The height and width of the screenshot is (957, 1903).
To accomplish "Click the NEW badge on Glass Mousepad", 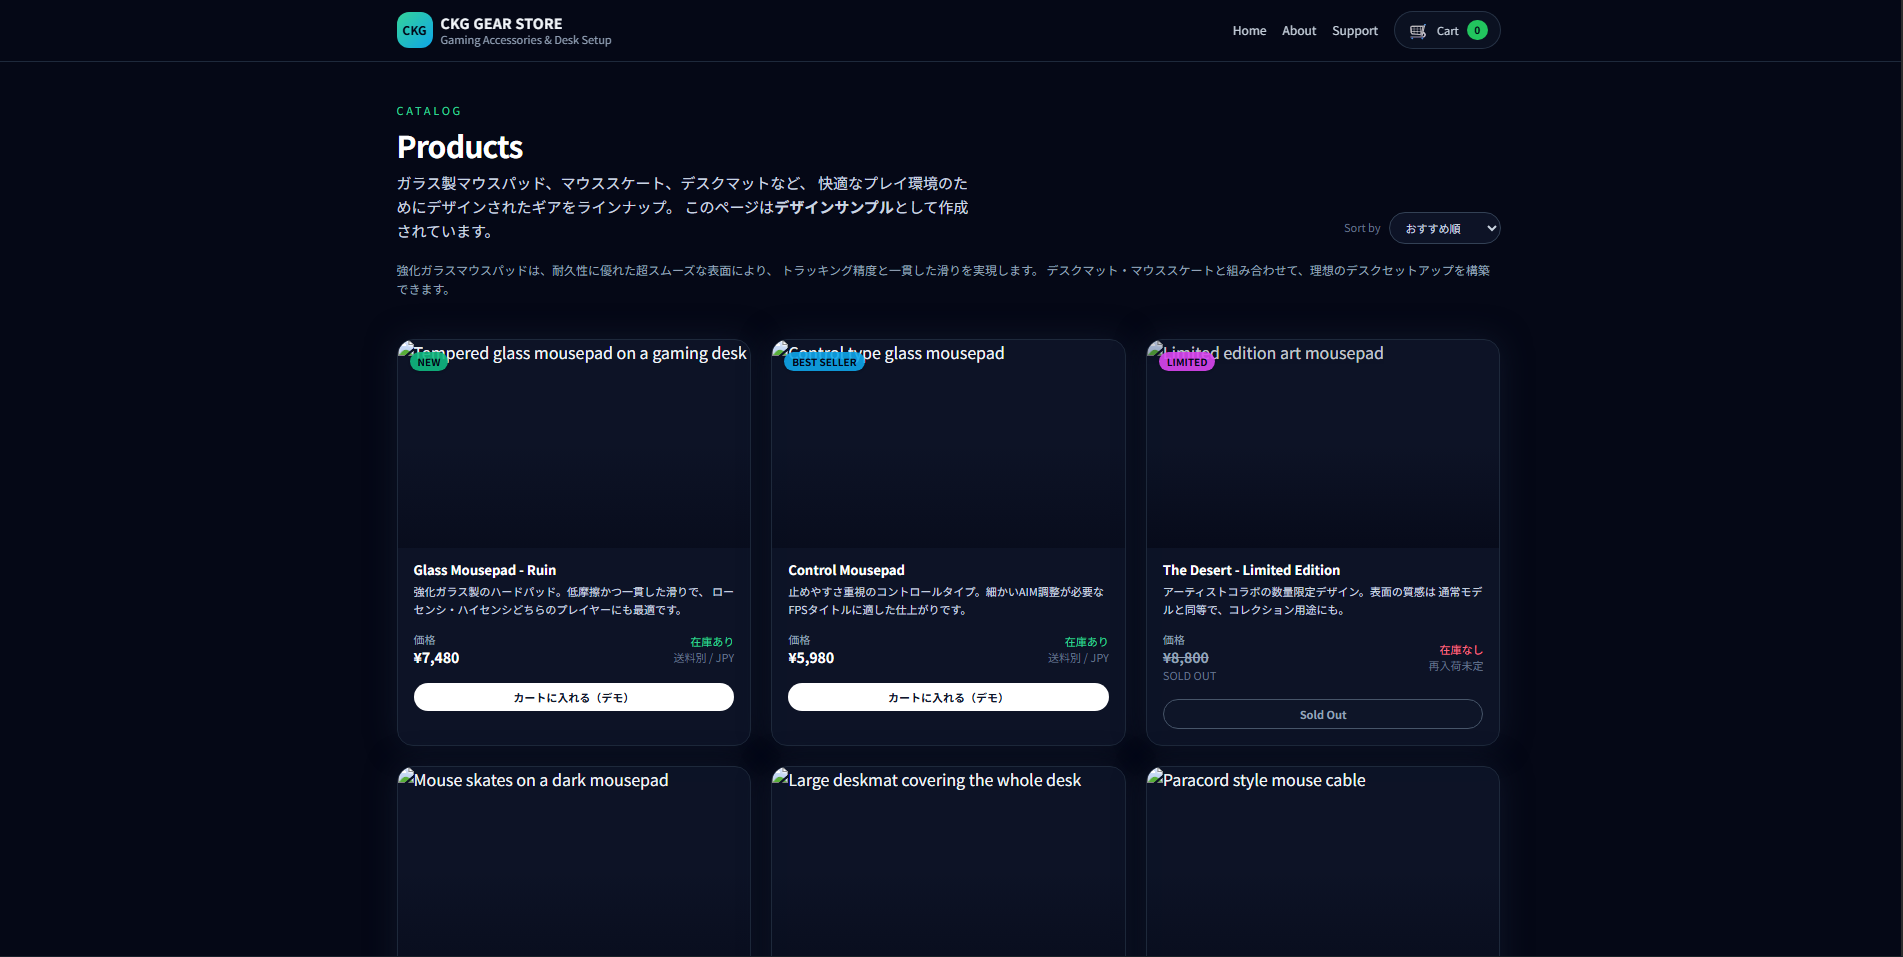I will point(429,361).
